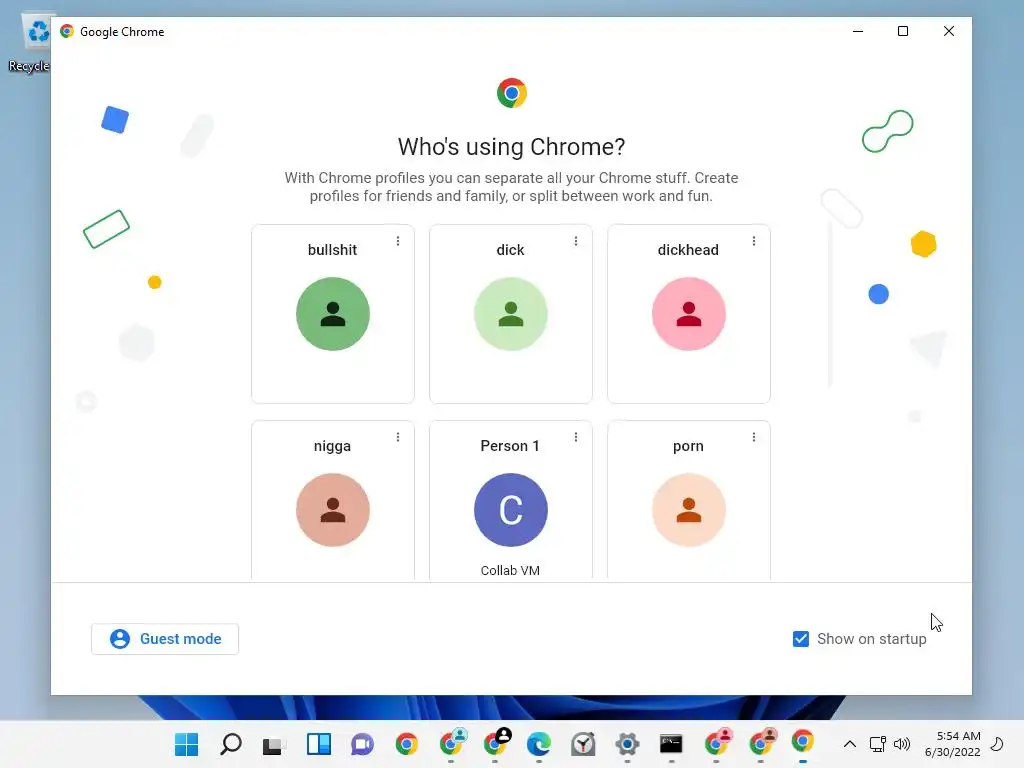The height and width of the screenshot is (768, 1024).
Task: Open Task View from the taskbar
Action: click(x=274, y=744)
